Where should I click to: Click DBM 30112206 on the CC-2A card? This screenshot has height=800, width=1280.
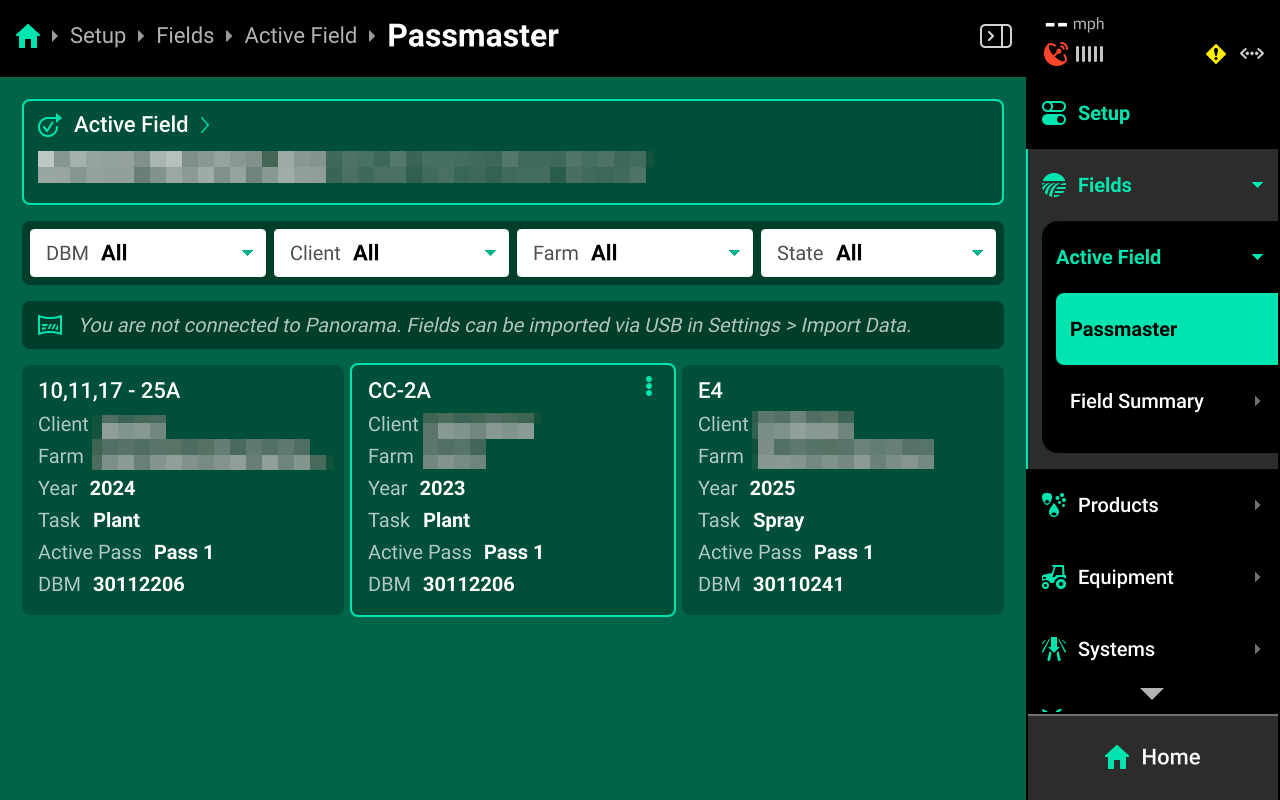(x=468, y=584)
